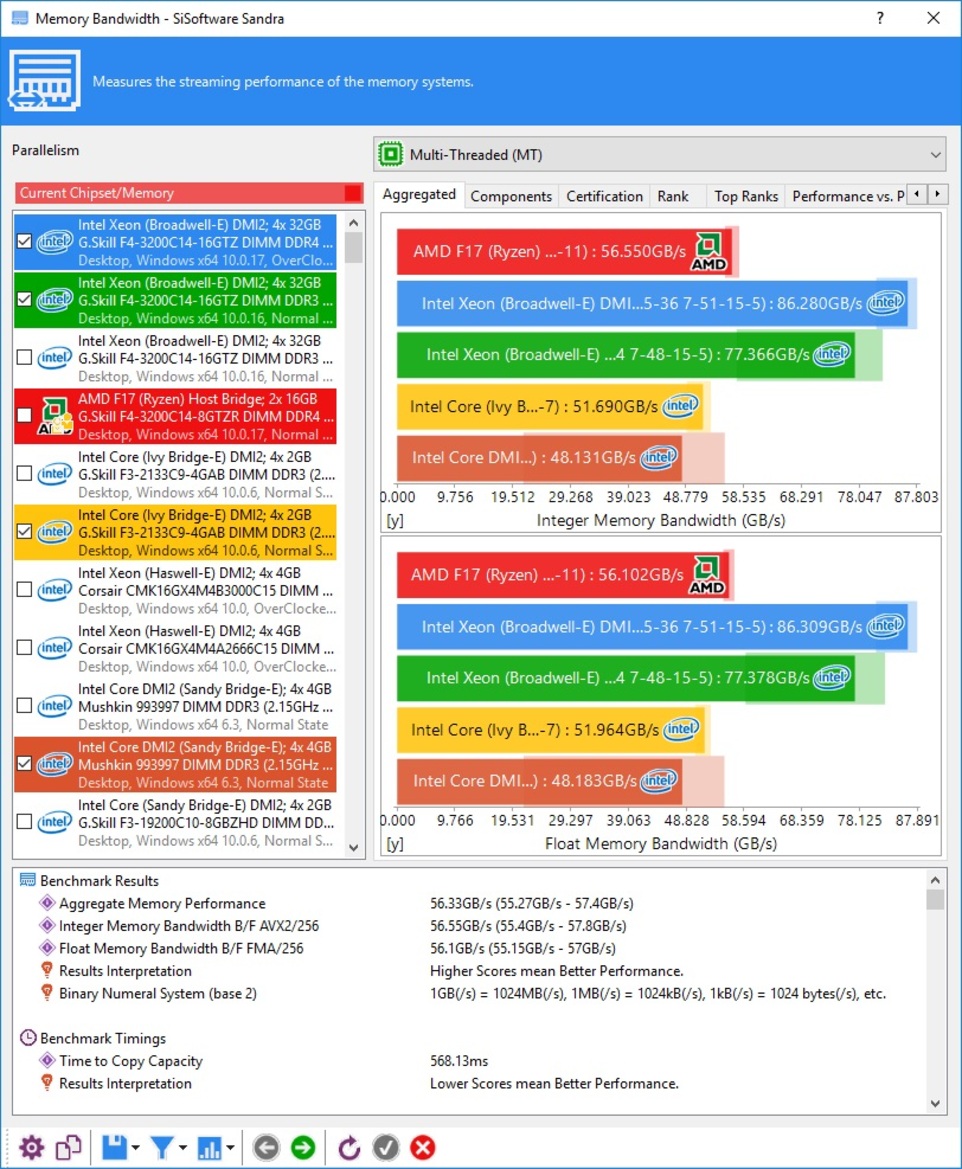Click the lightbulb icon beside Binary Numeral System

47,993
